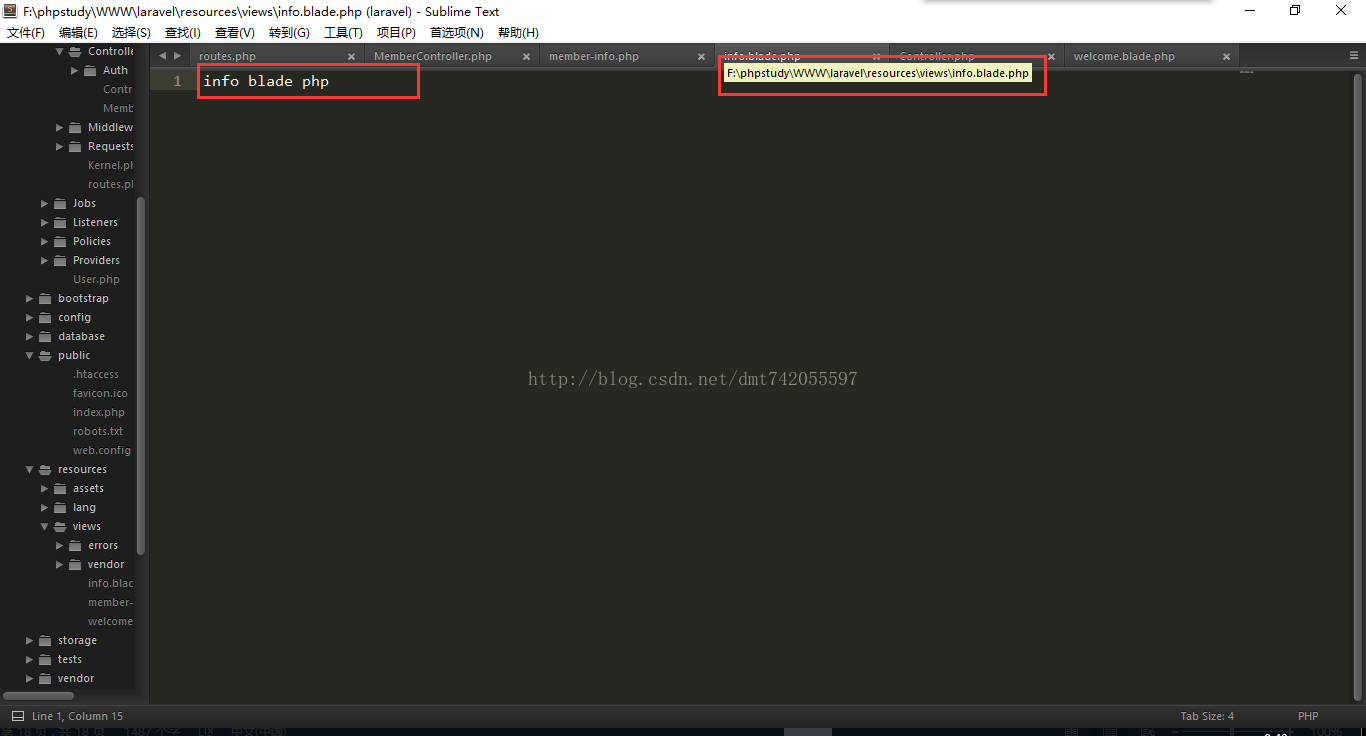This screenshot has height=736, width=1366.
Task: Click the config folder icon
Action: point(45,318)
